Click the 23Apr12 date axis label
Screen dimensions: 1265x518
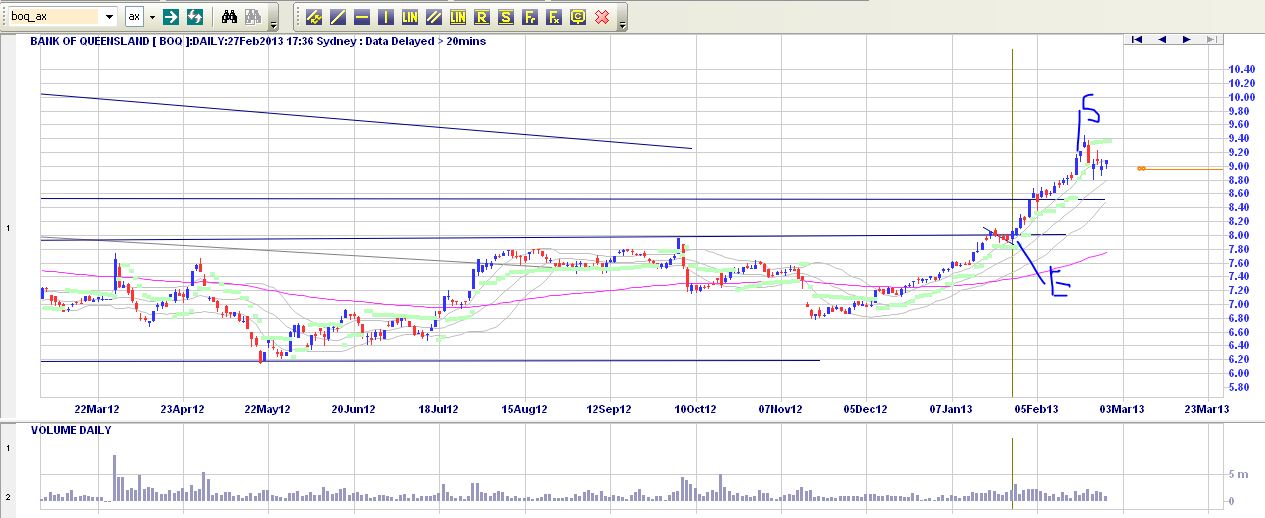pyautogui.click(x=183, y=409)
